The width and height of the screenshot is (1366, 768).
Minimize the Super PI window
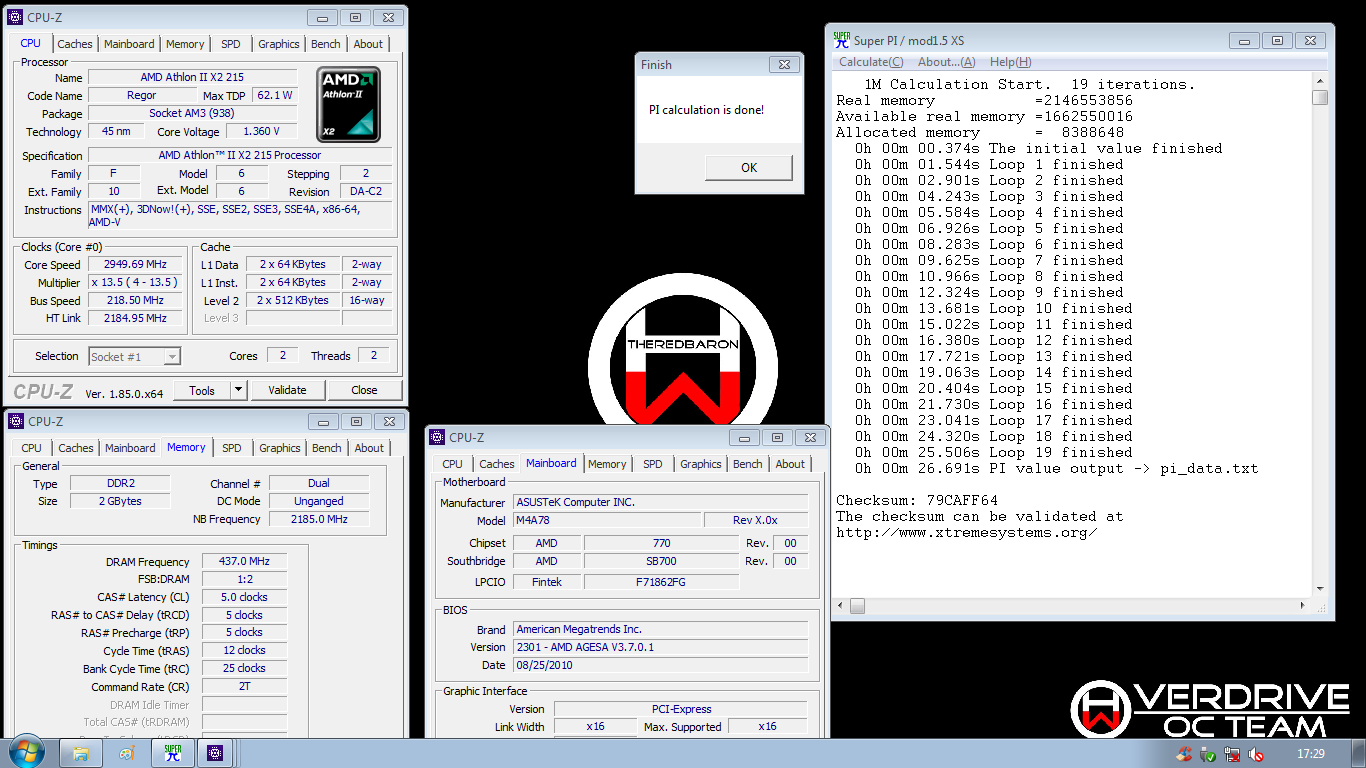[x=1245, y=40]
